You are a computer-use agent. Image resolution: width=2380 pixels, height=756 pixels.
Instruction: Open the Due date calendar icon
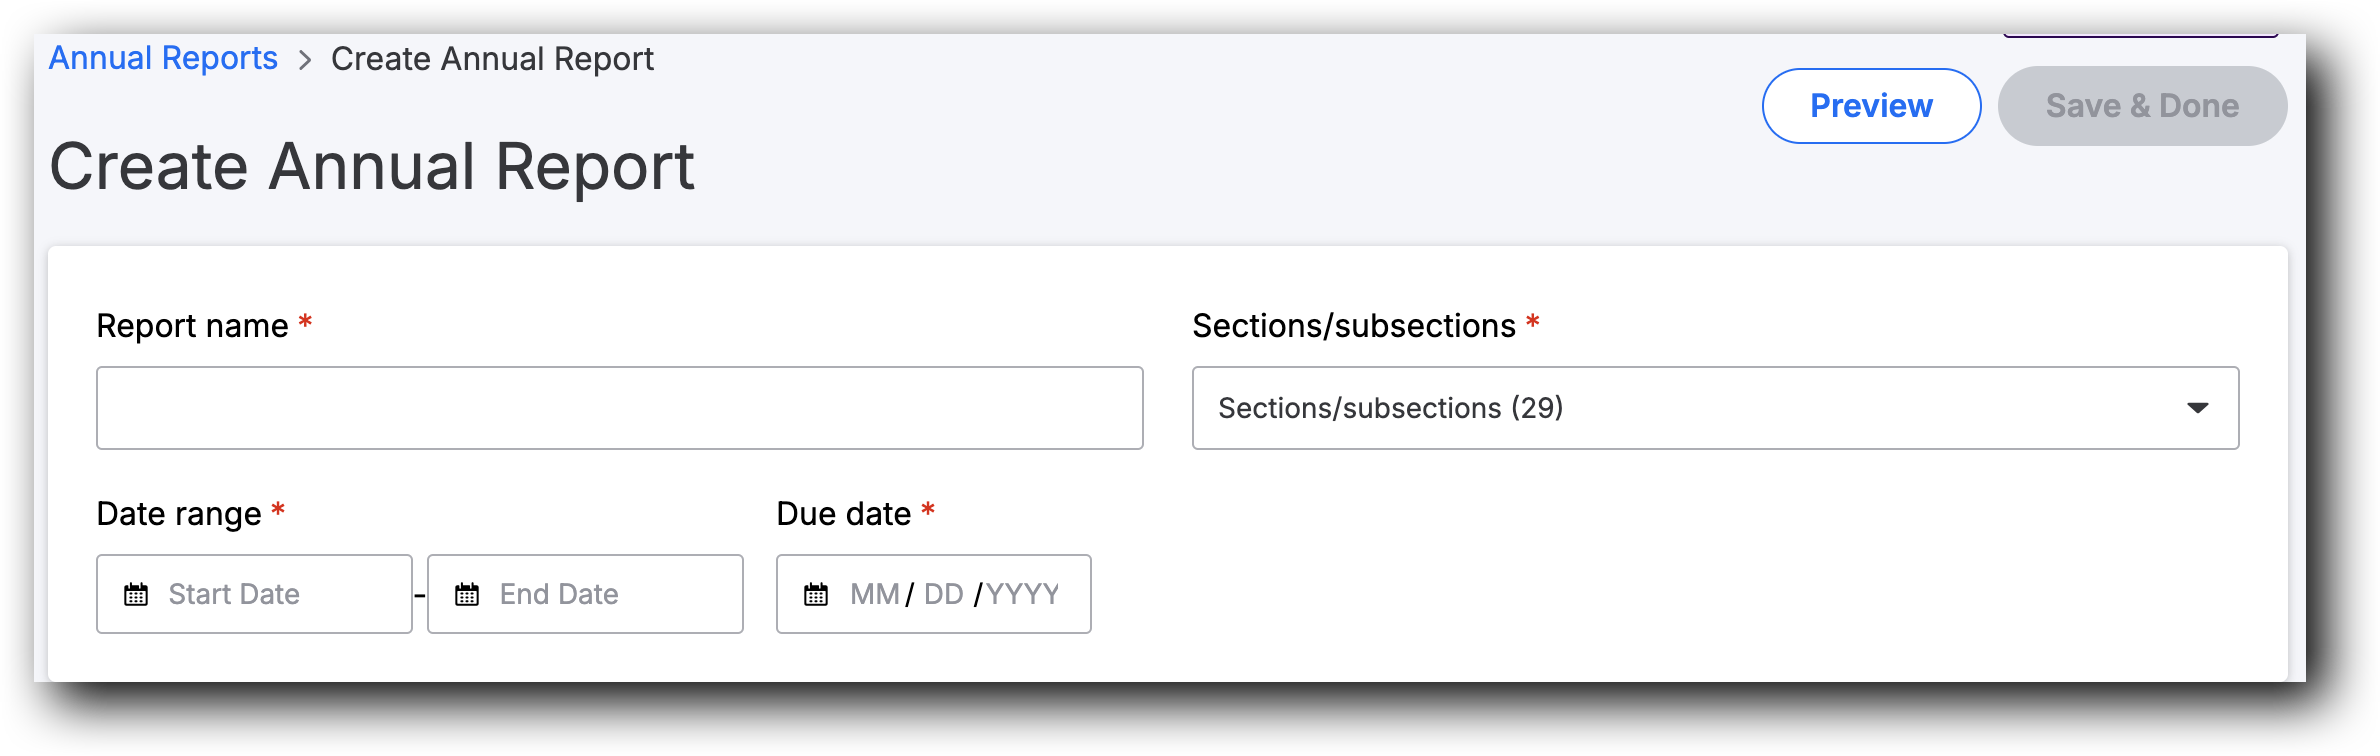(816, 595)
